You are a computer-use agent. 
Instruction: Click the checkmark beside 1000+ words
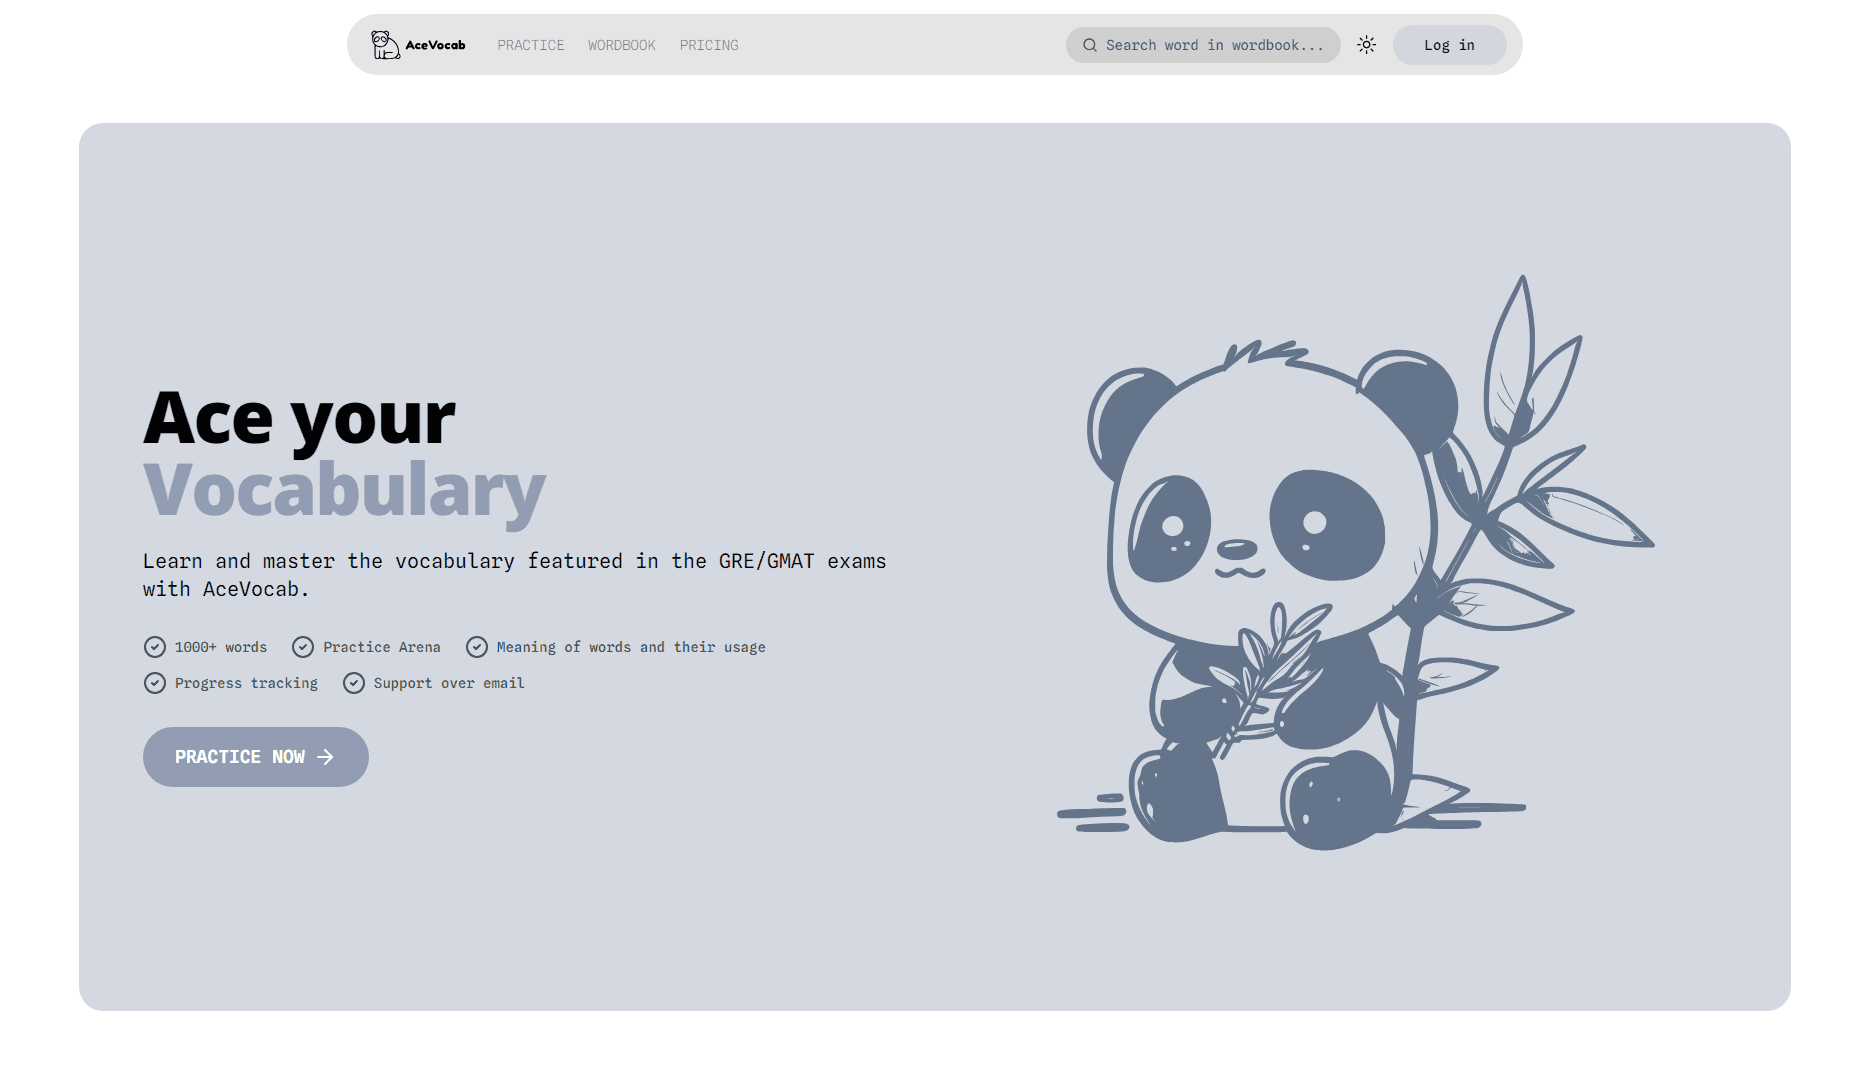(155, 647)
